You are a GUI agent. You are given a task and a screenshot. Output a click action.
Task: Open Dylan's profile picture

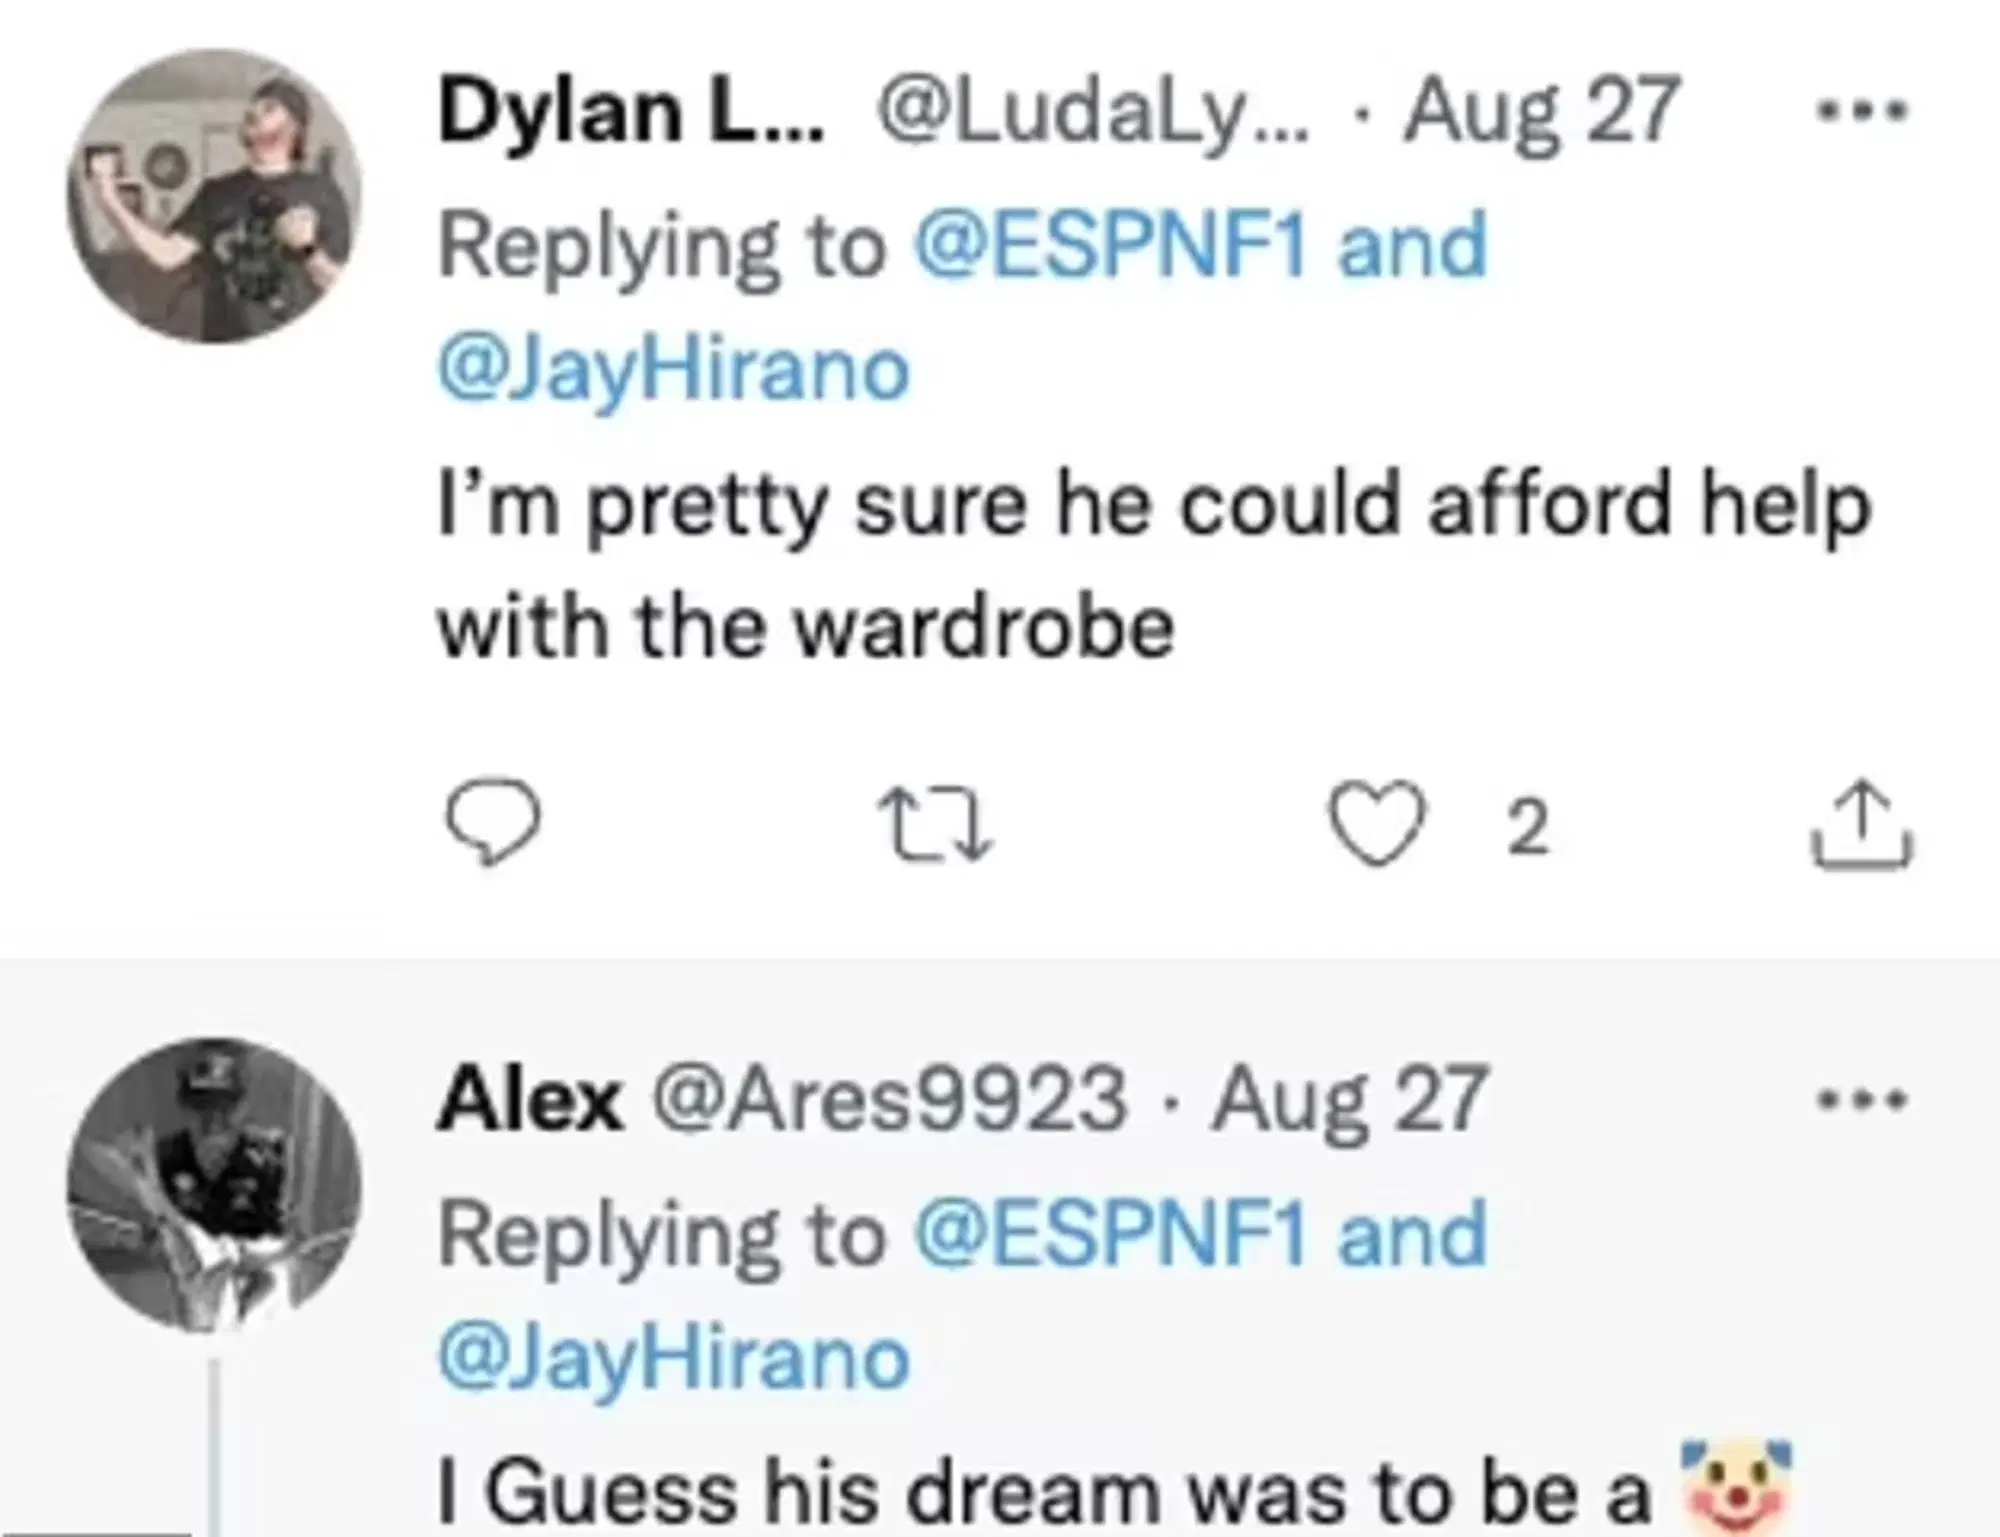pyautogui.click(x=213, y=196)
